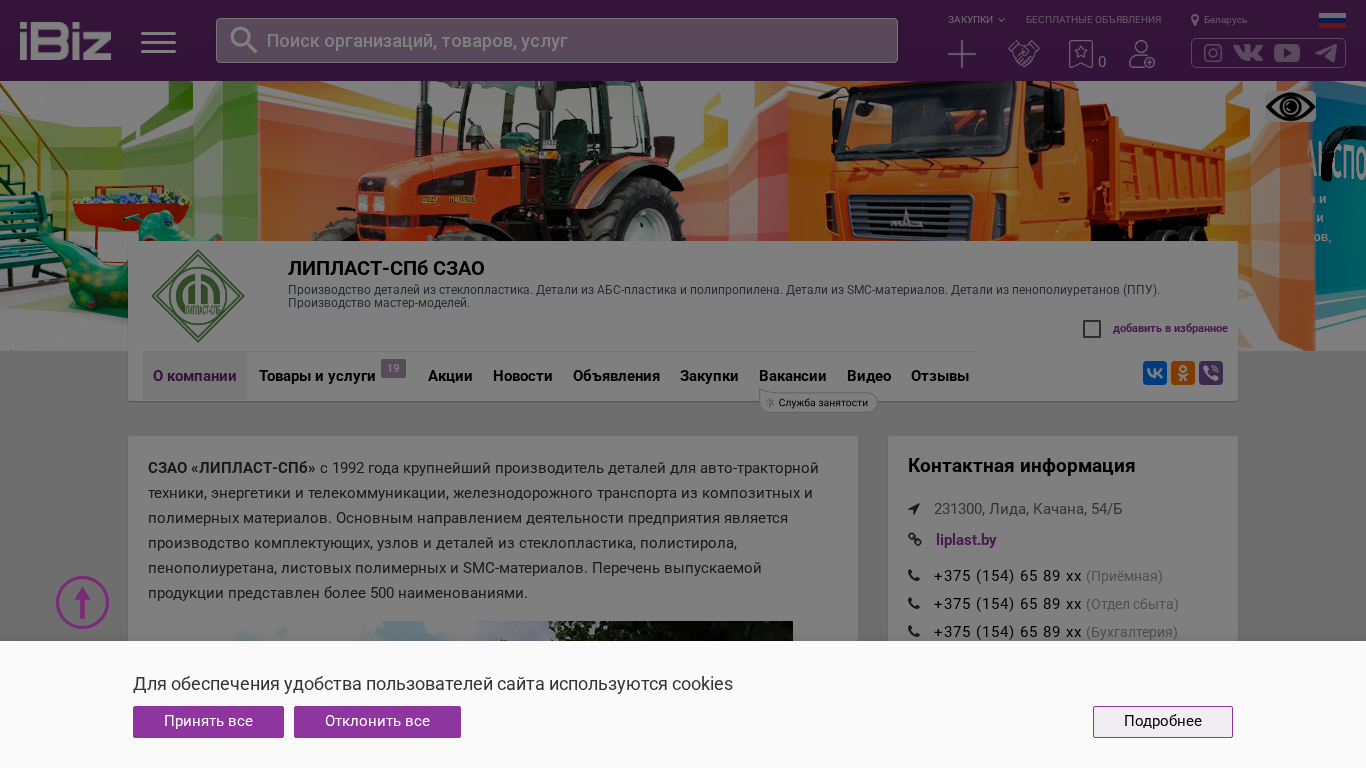
Task: Select the О компании tab
Action: point(195,376)
